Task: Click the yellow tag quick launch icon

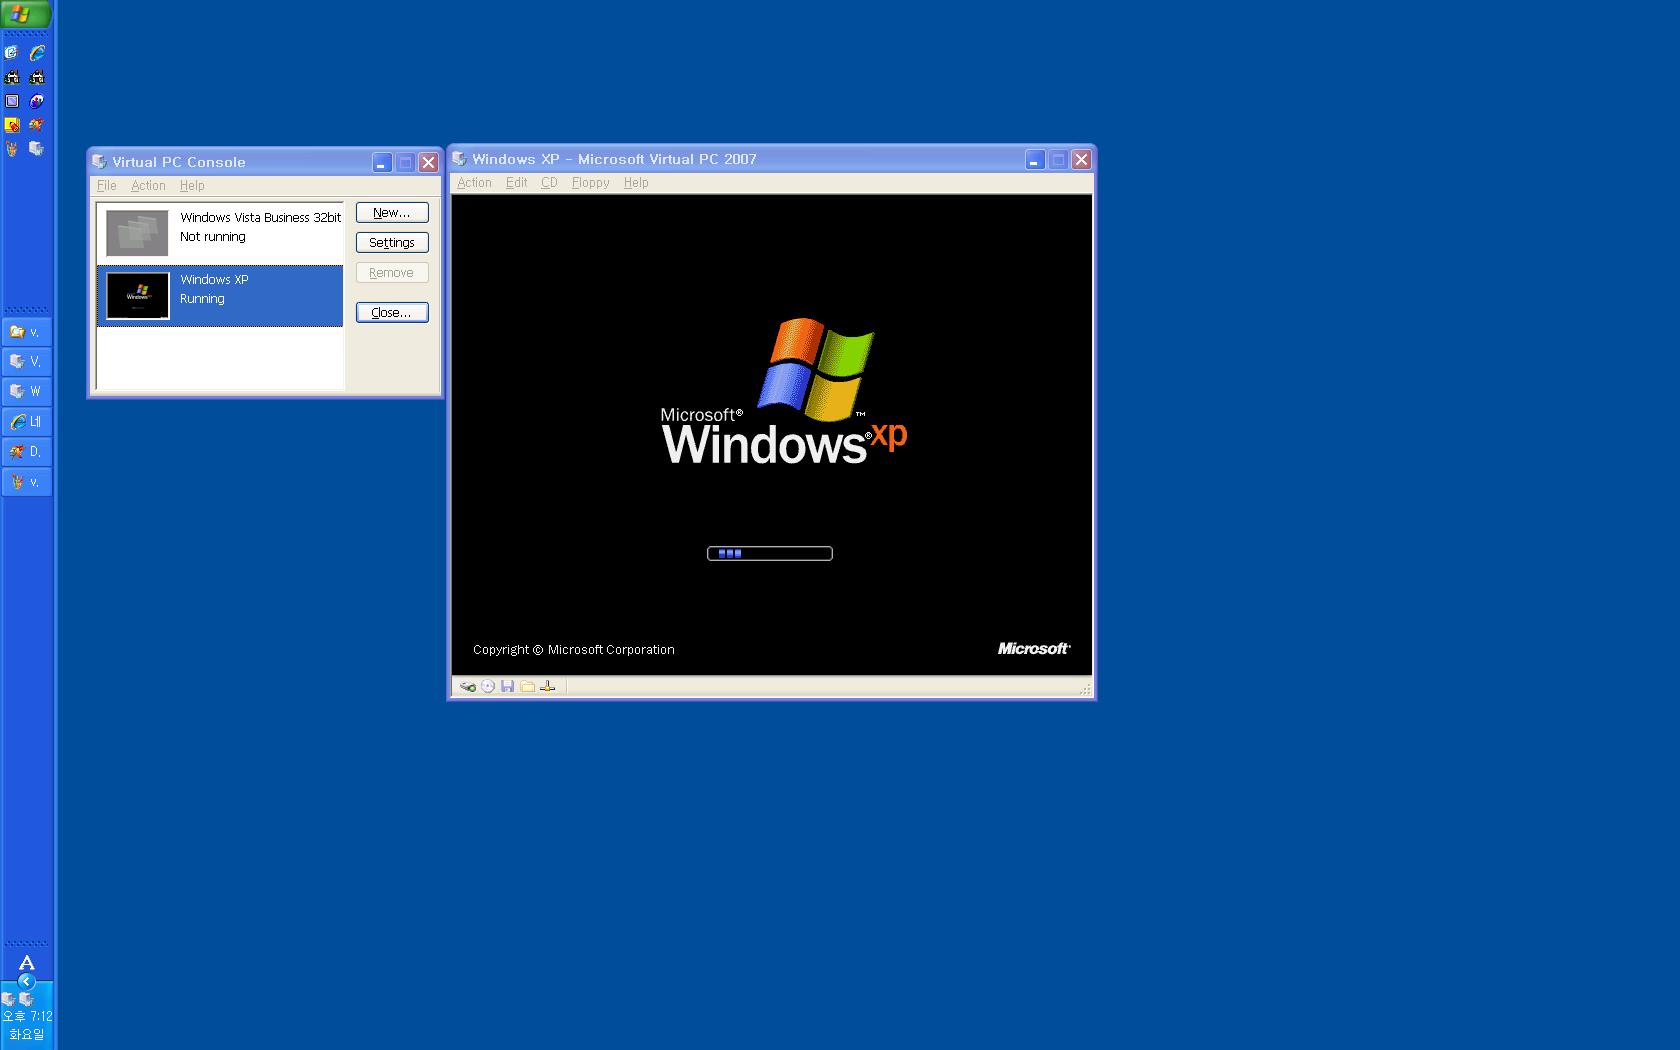Action: 12,125
